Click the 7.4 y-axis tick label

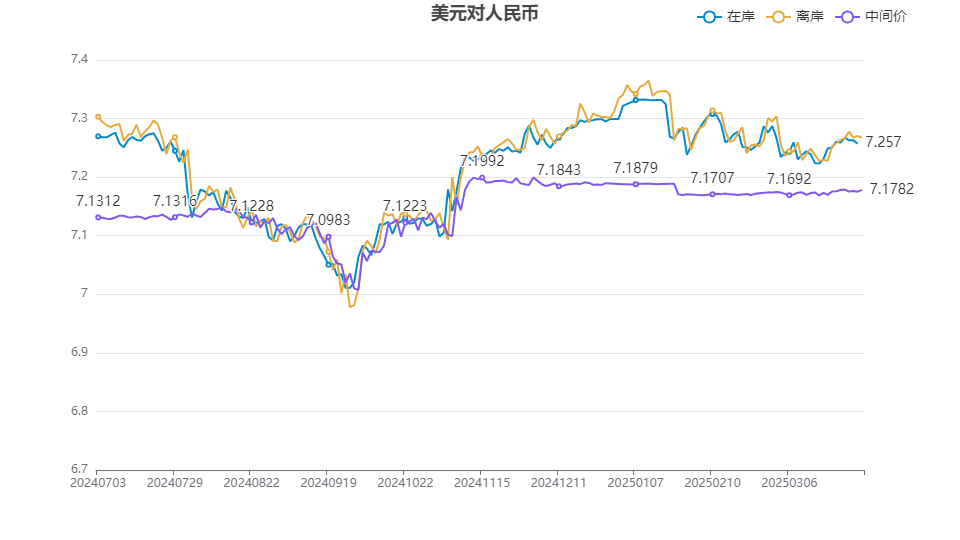pos(79,60)
